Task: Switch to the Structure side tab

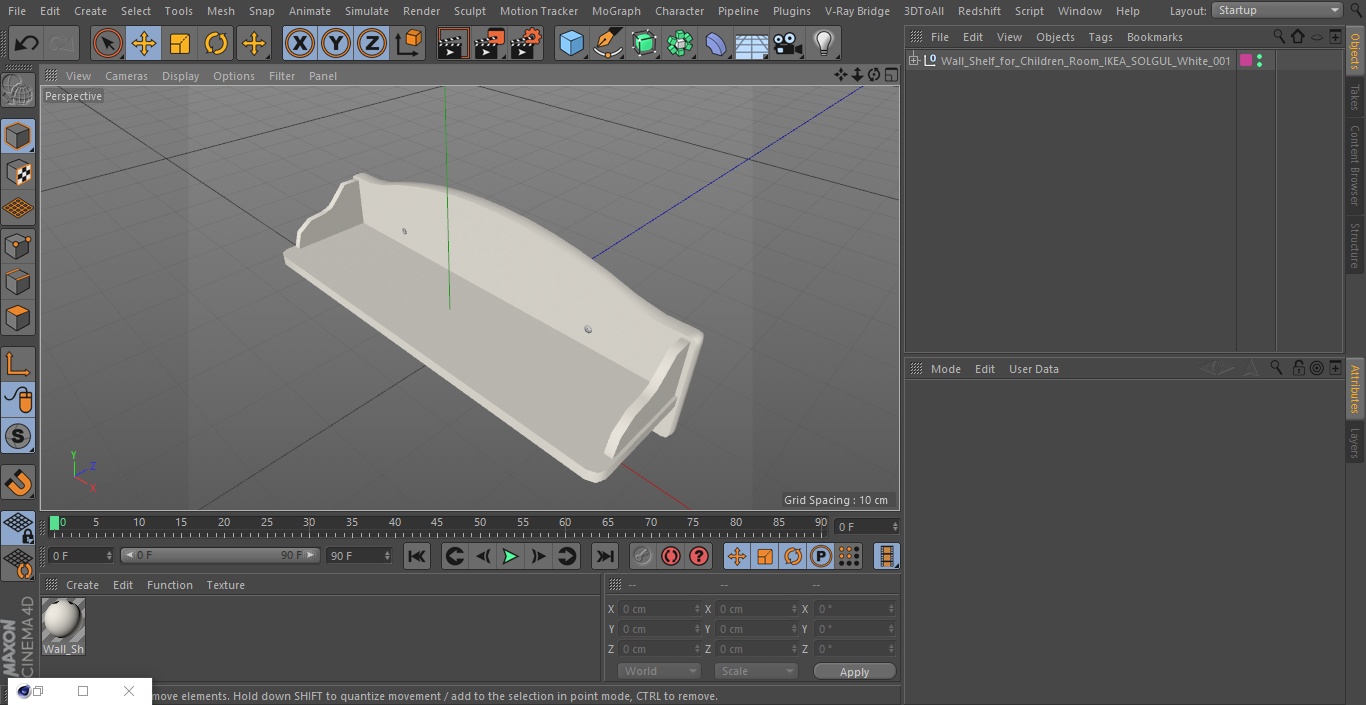Action: [1355, 246]
